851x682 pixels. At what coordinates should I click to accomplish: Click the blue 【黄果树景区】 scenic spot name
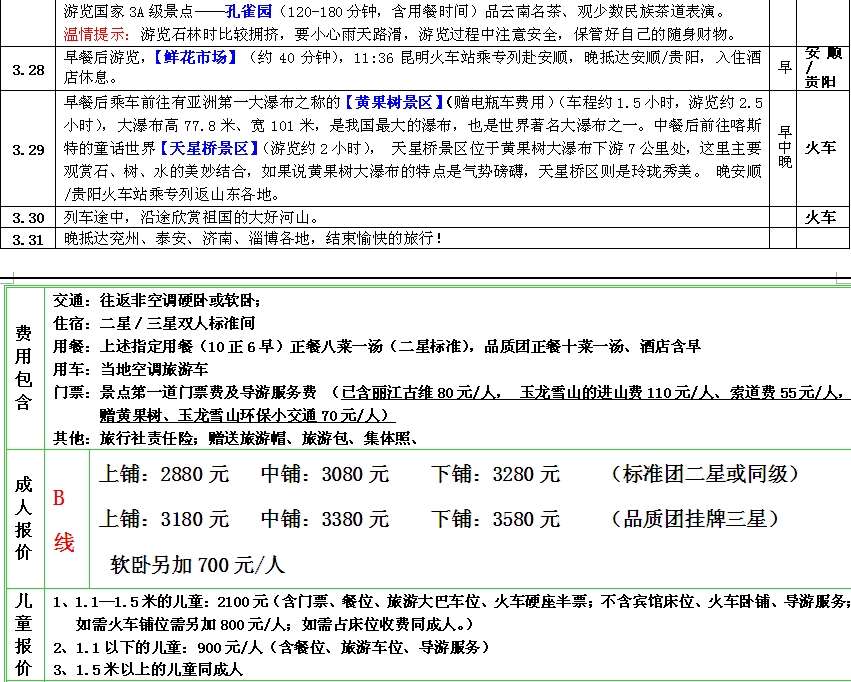pyautogui.click(x=393, y=102)
